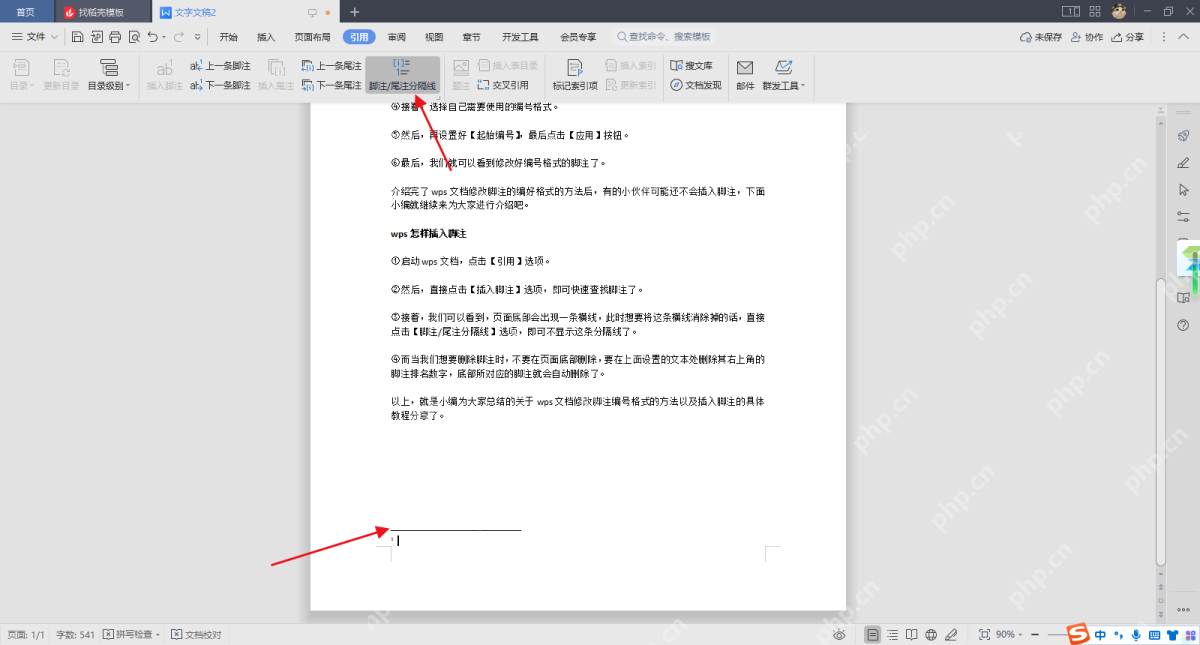Image resolution: width=1200 pixels, height=645 pixels.
Task: Open the Member Exclusive (会员专享) tab
Action: click(x=578, y=37)
